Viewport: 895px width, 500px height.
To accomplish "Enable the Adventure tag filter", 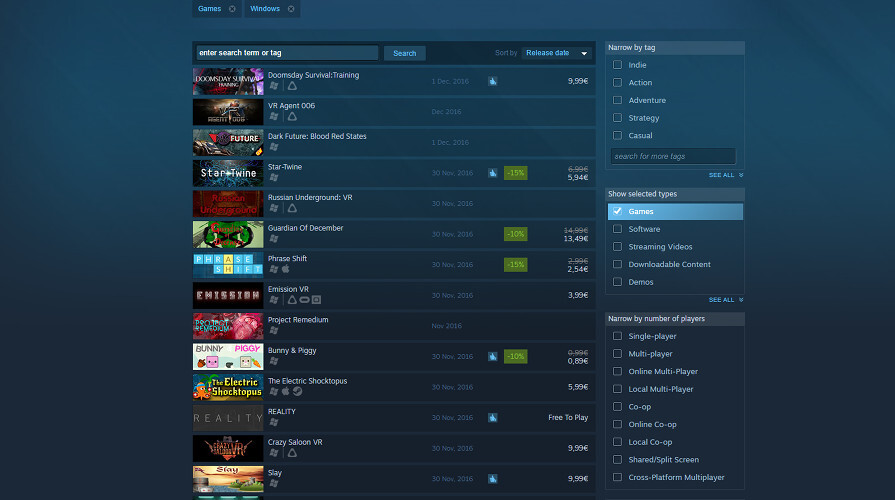I will [618, 100].
